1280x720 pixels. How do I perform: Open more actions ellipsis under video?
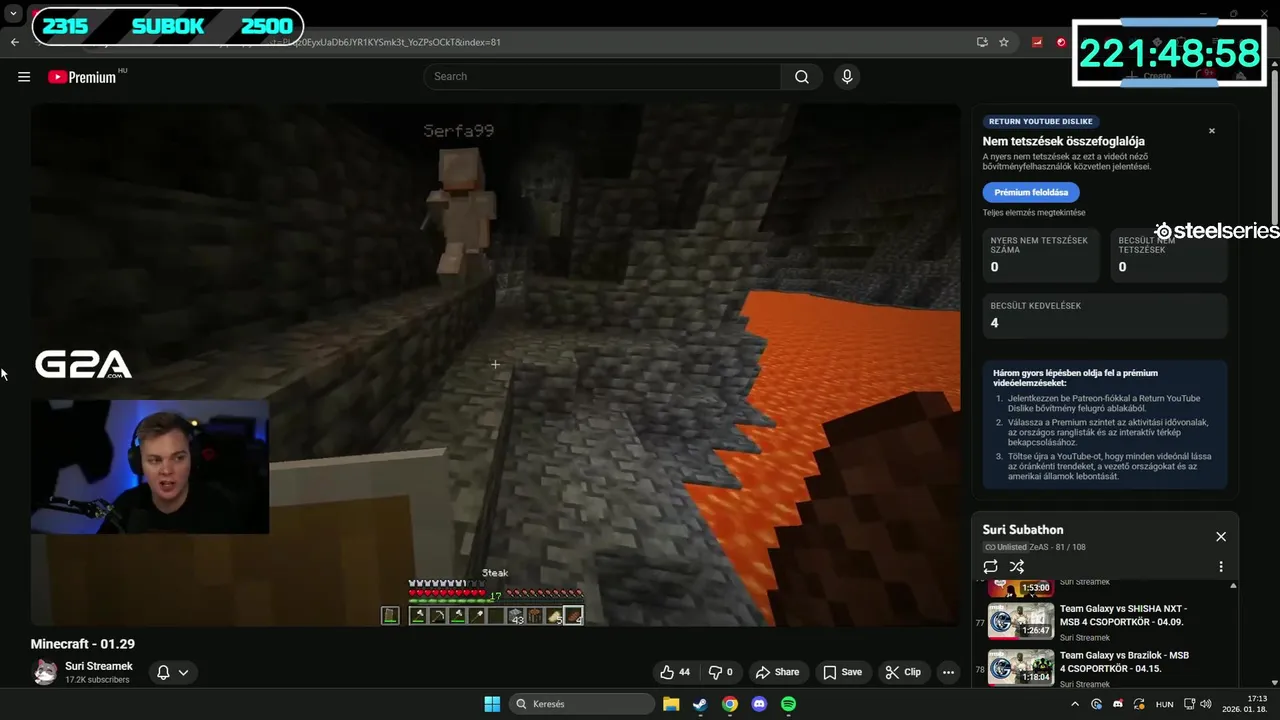(x=948, y=672)
